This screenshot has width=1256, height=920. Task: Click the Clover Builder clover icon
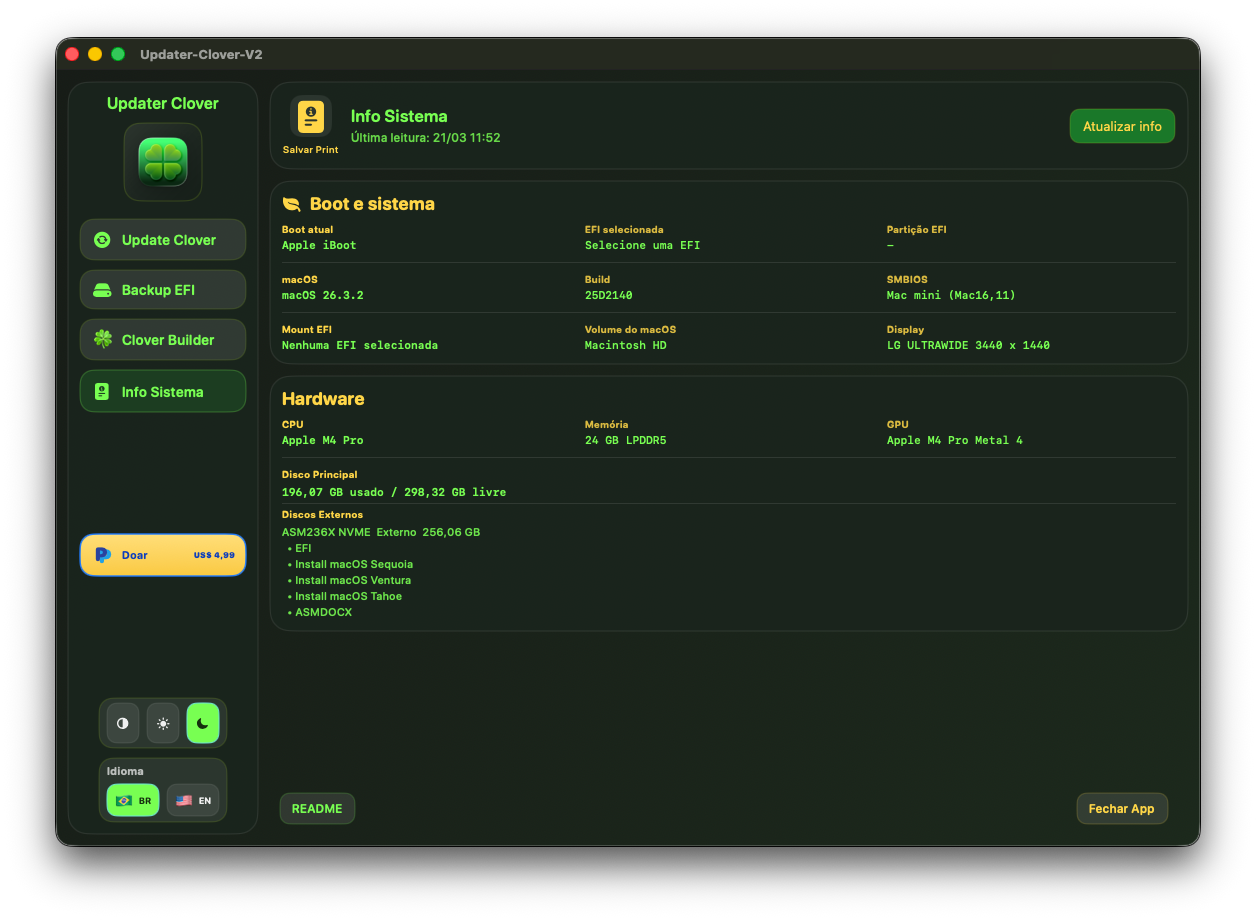click(x=101, y=339)
